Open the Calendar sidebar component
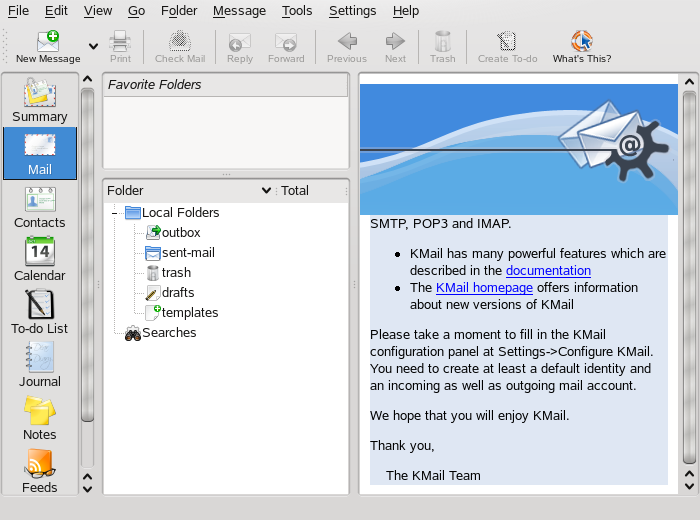 40,260
